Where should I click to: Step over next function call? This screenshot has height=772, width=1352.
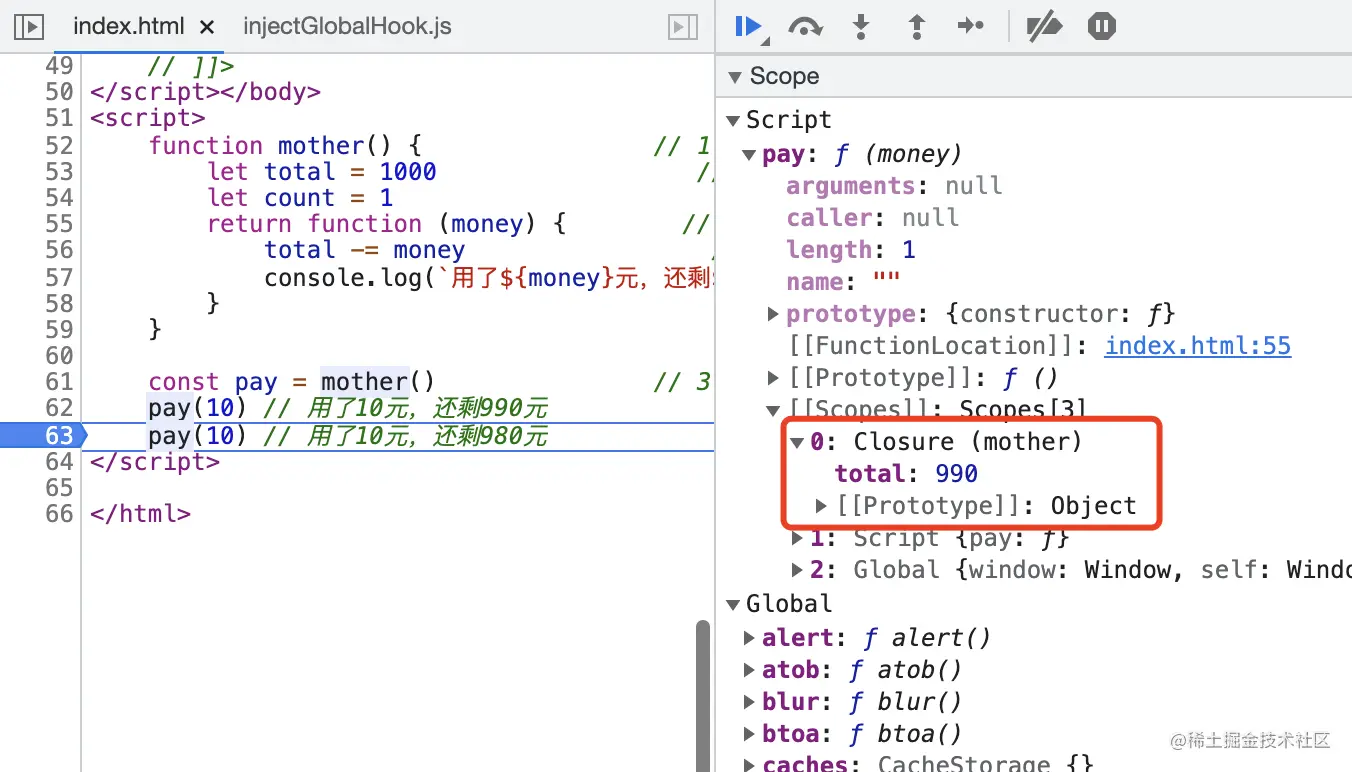805,27
